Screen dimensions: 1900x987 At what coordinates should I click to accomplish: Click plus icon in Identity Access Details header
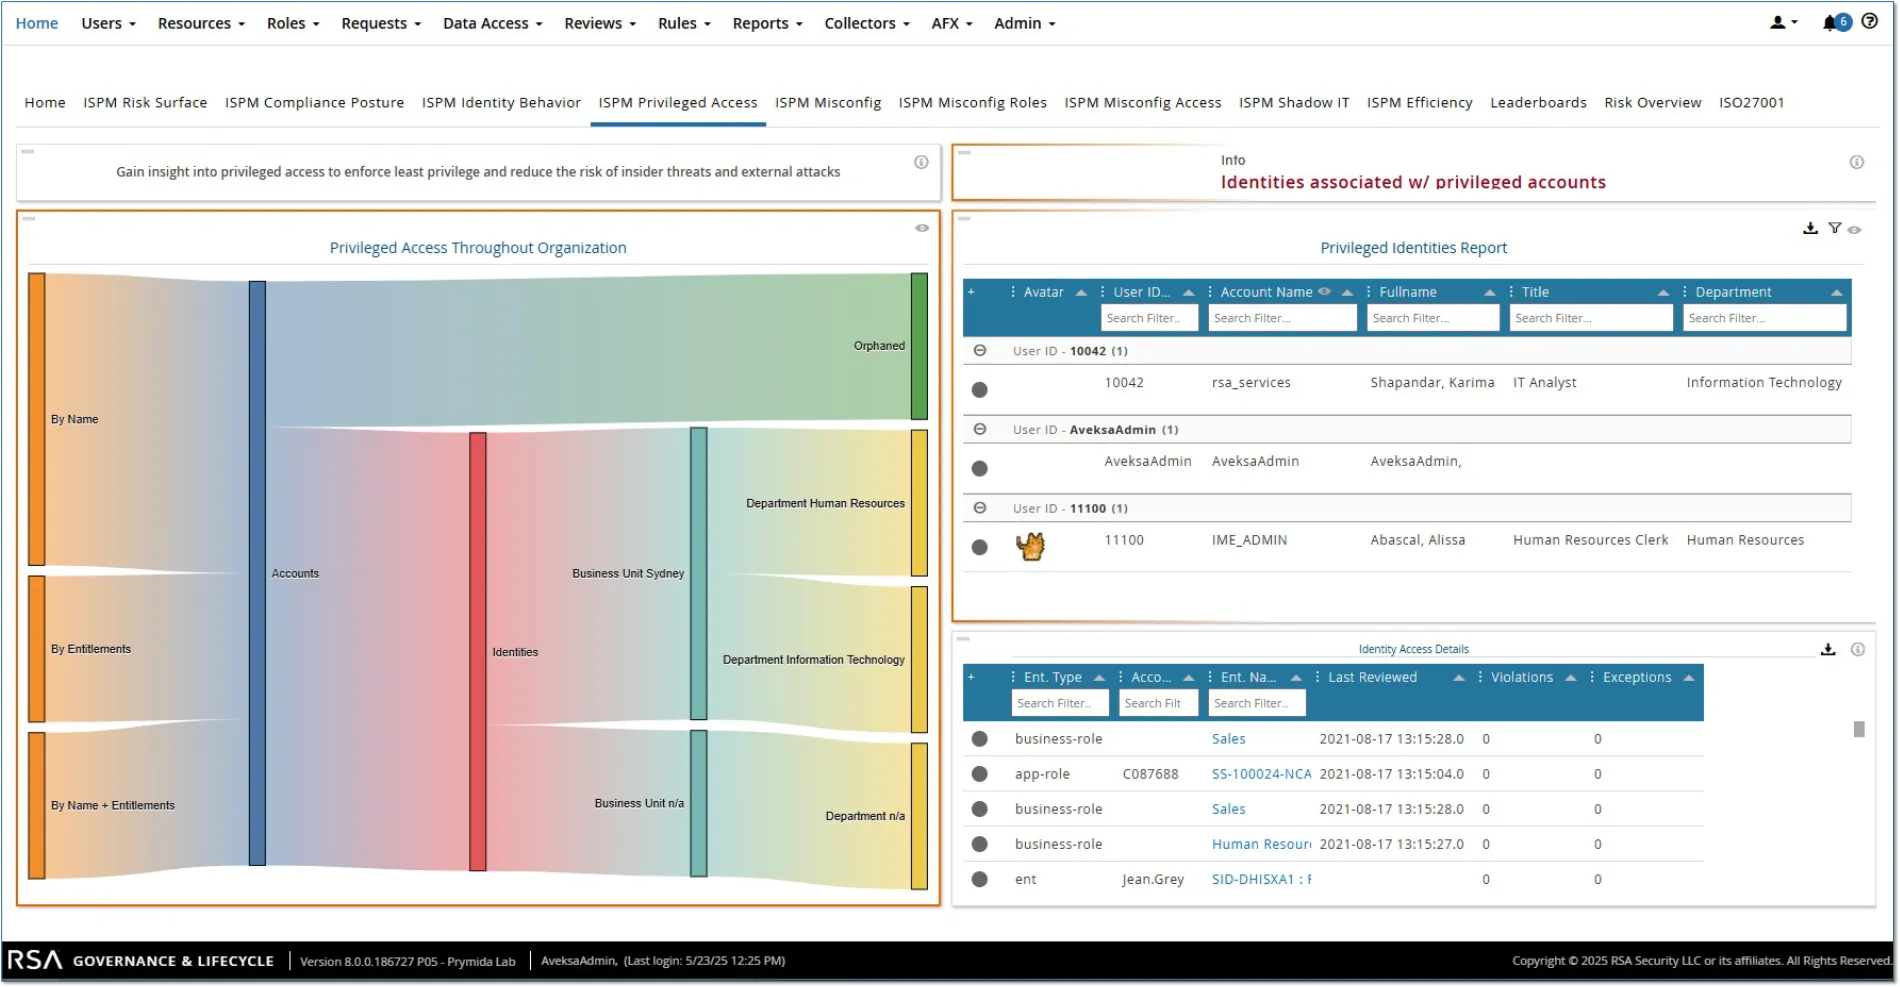[971, 677]
